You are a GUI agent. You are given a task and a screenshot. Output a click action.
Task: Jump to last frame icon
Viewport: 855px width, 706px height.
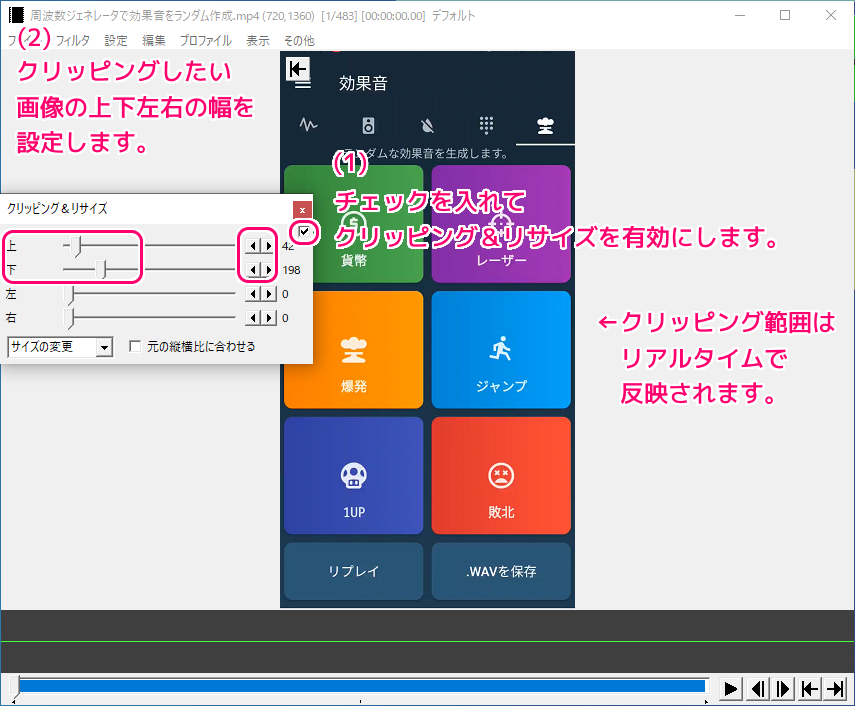tap(835, 689)
